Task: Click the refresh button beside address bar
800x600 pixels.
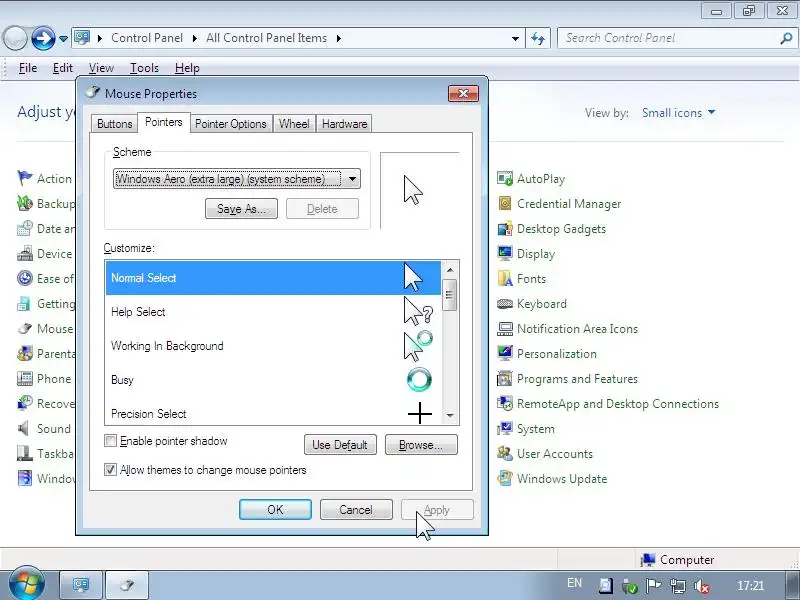Action: [x=538, y=38]
